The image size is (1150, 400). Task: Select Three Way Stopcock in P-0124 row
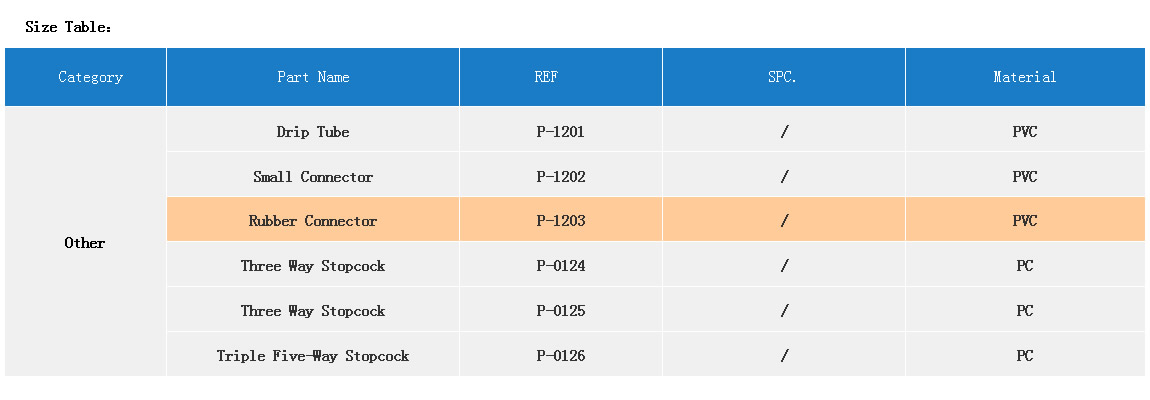point(313,266)
